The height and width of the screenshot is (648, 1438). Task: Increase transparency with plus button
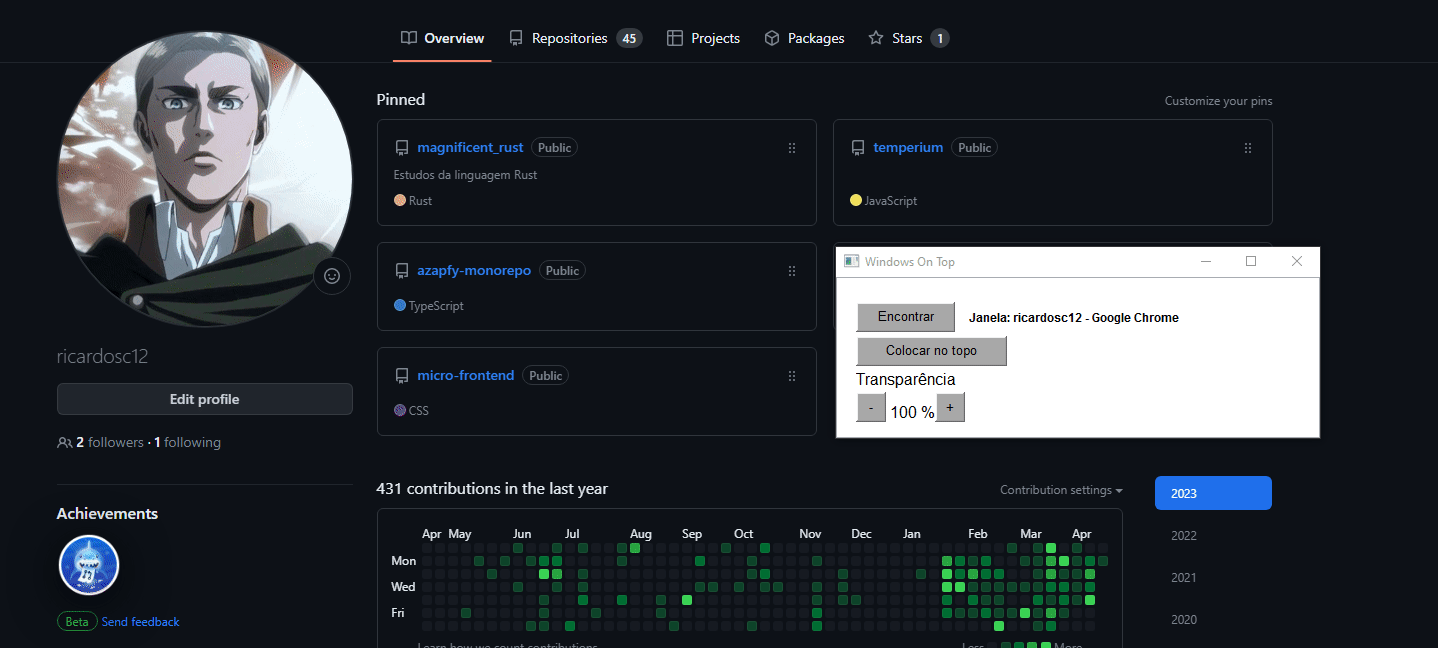point(950,408)
